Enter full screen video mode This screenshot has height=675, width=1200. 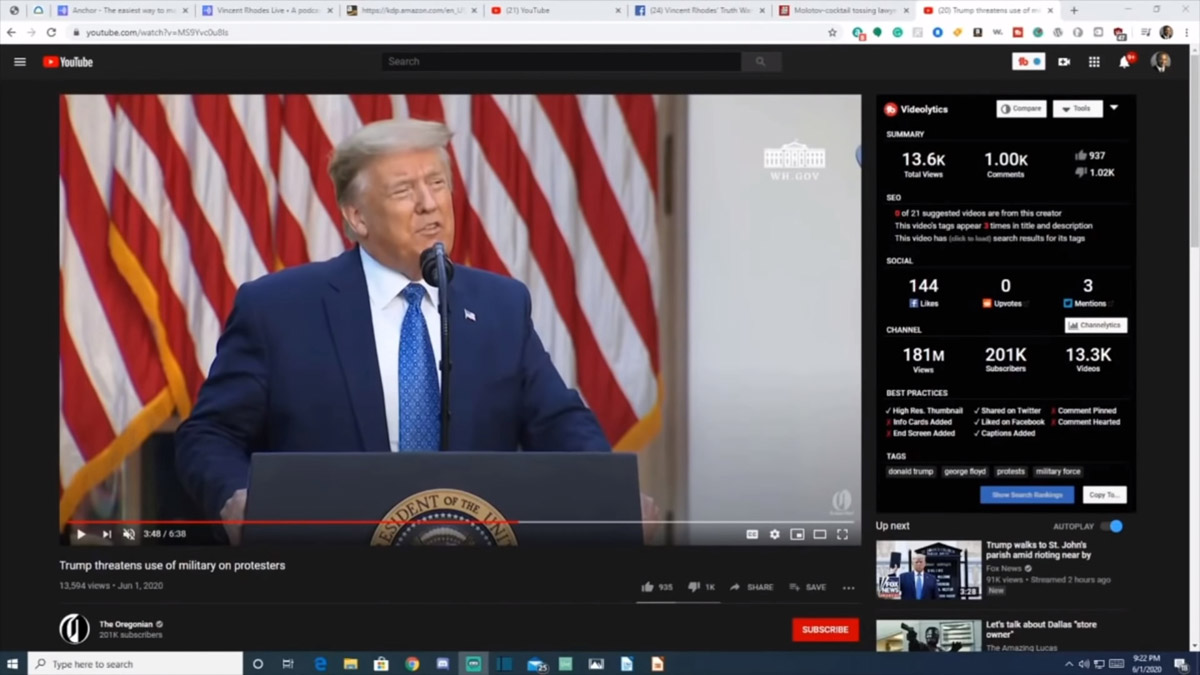point(842,534)
